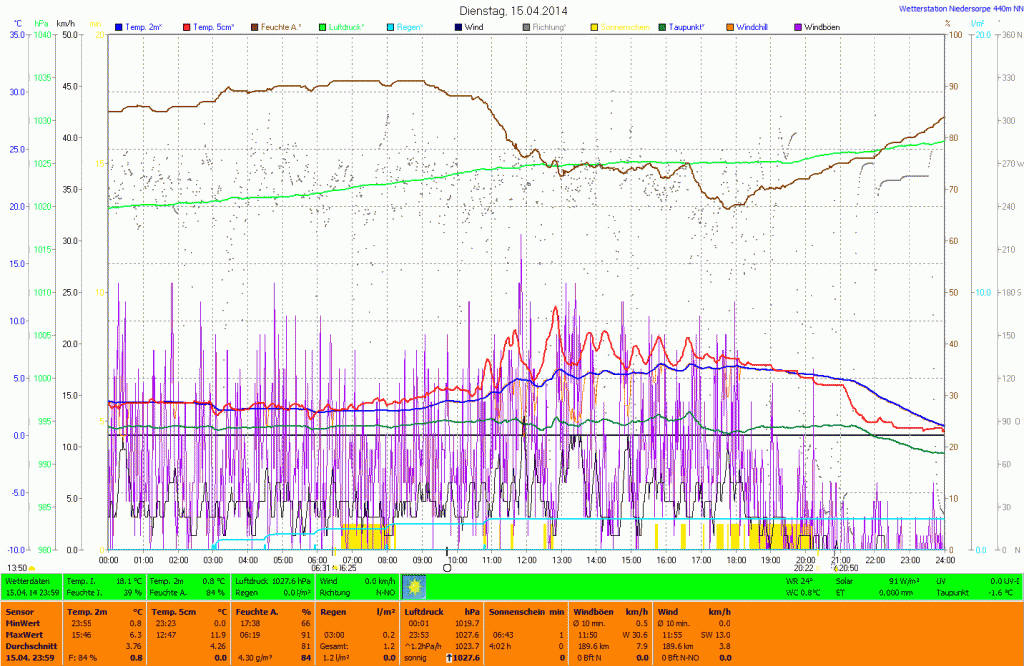The height and width of the screenshot is (666, 1024).
Task: Select the Sensor column header in table
Action: [x=18, y=610]
